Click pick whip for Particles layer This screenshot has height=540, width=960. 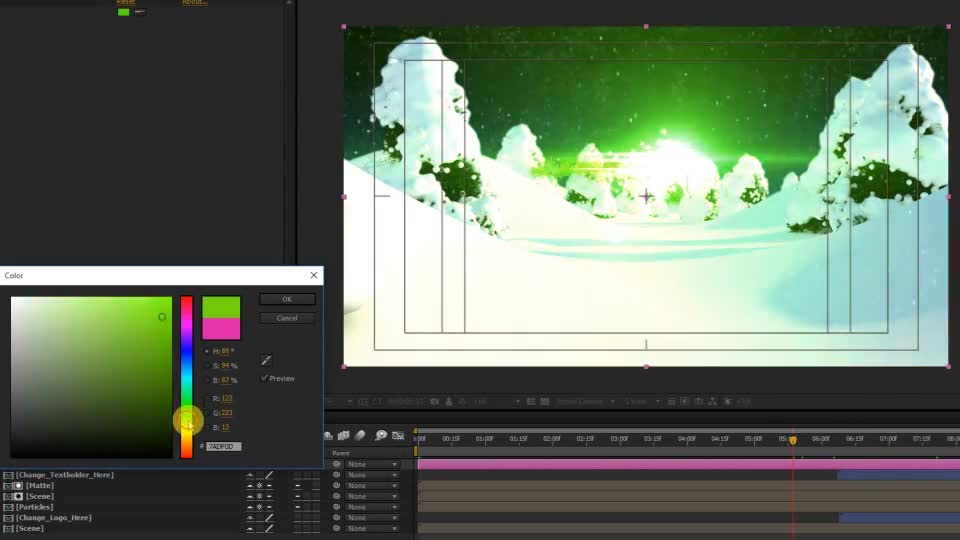tap(336, 507)
